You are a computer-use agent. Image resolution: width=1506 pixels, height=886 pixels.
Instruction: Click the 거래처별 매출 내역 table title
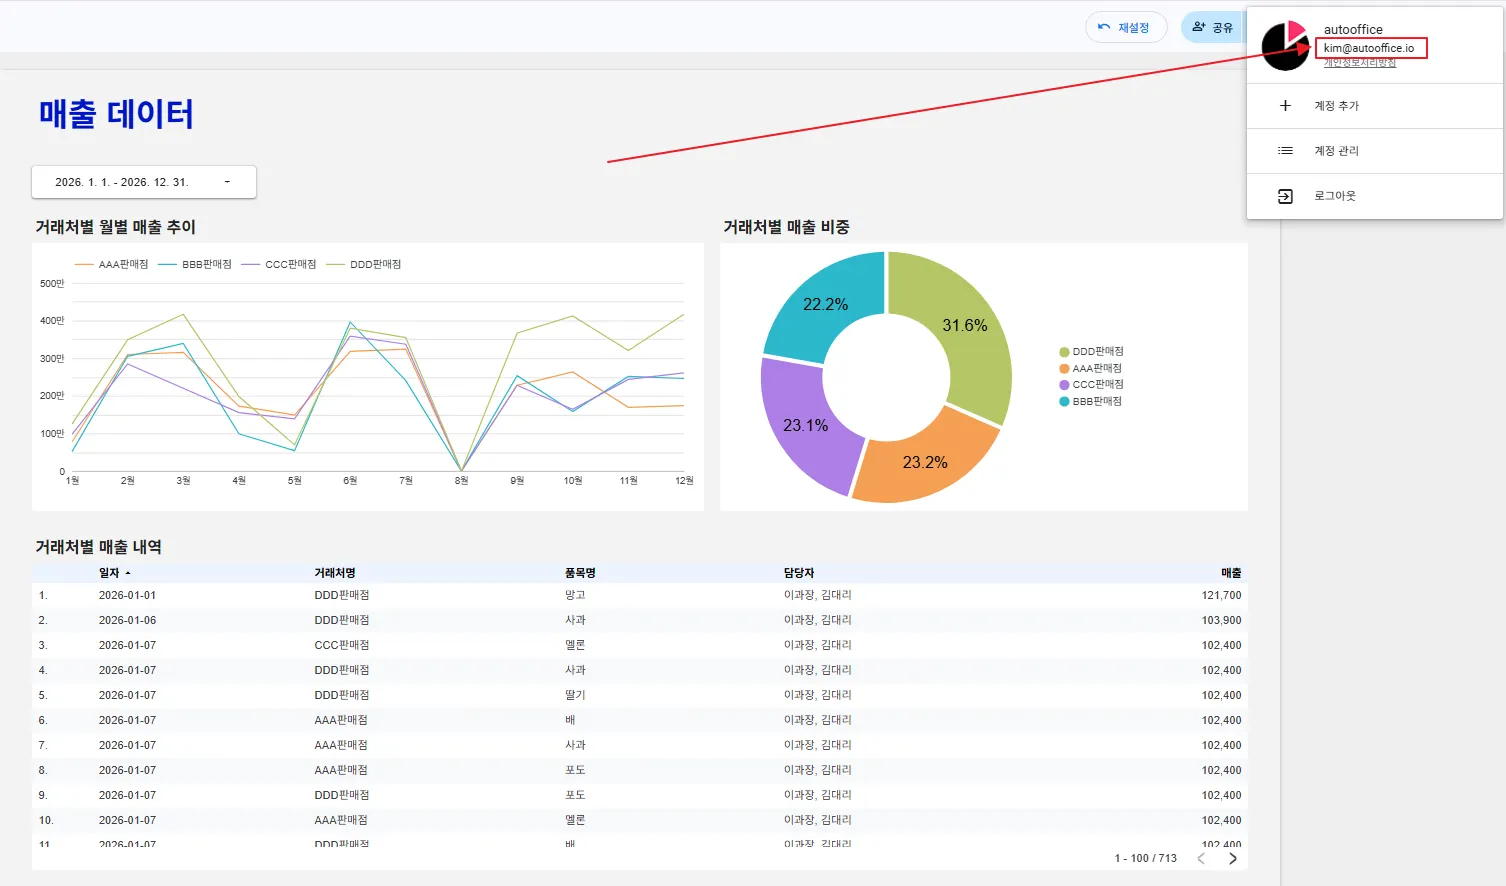(98, 547)
